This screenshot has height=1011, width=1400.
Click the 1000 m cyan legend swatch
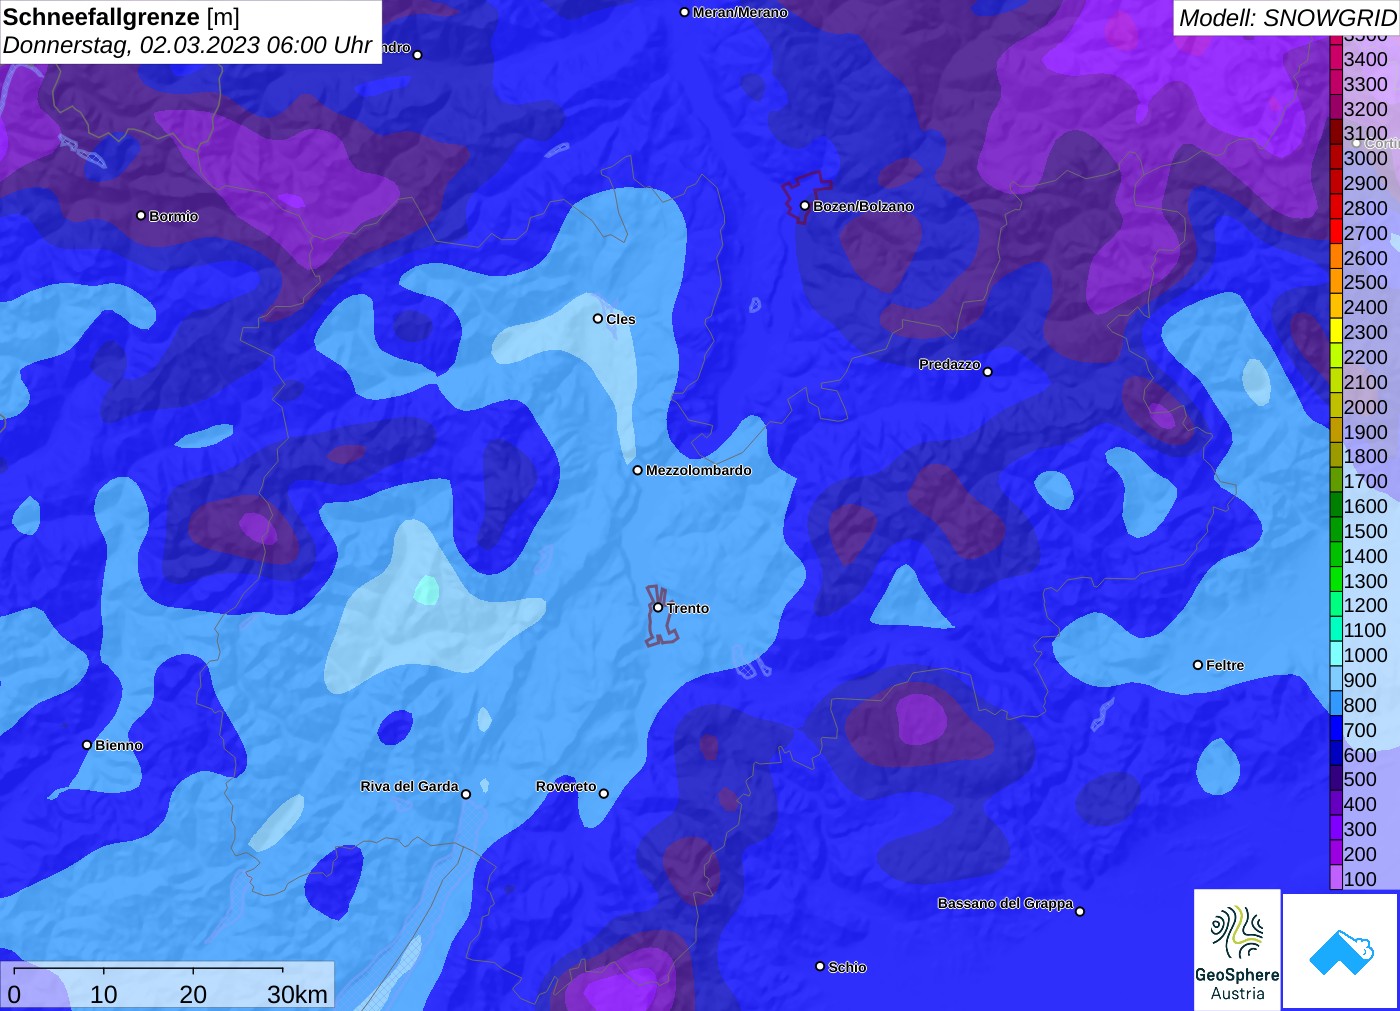[1336, 655]
